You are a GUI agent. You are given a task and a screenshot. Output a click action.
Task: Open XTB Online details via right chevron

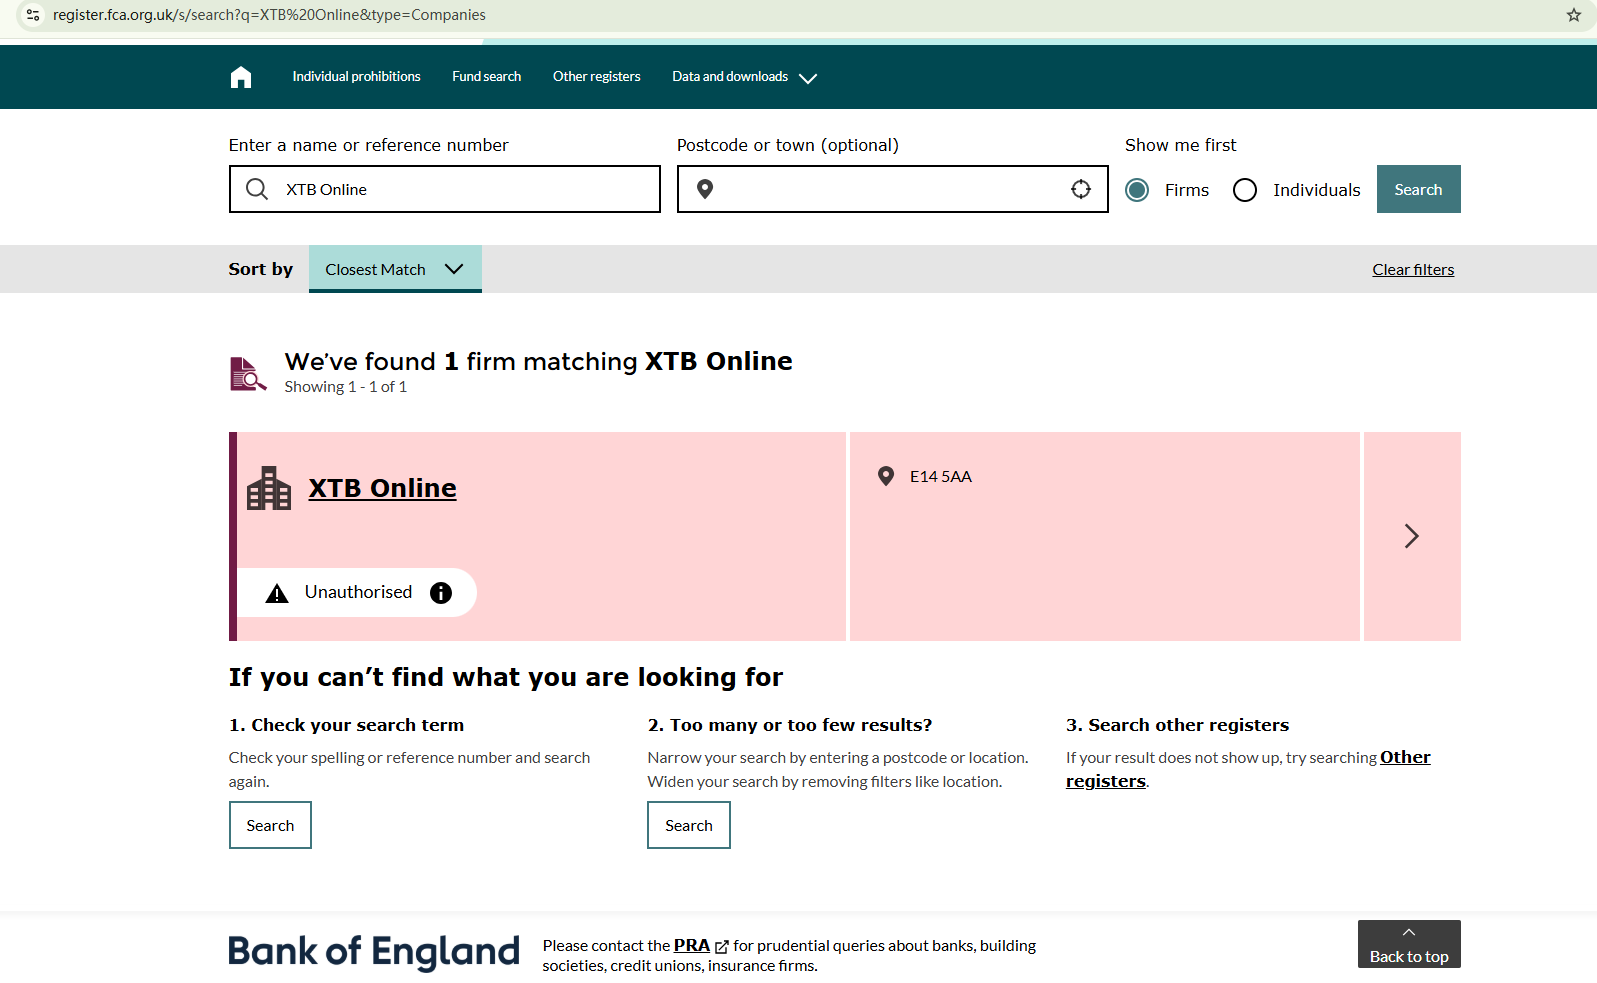pyautogui.click(x=1412, y=536)
